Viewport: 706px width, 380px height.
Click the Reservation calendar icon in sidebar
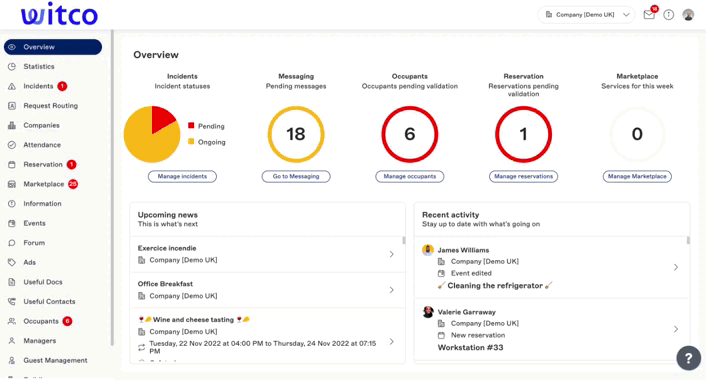pos(12,164)
